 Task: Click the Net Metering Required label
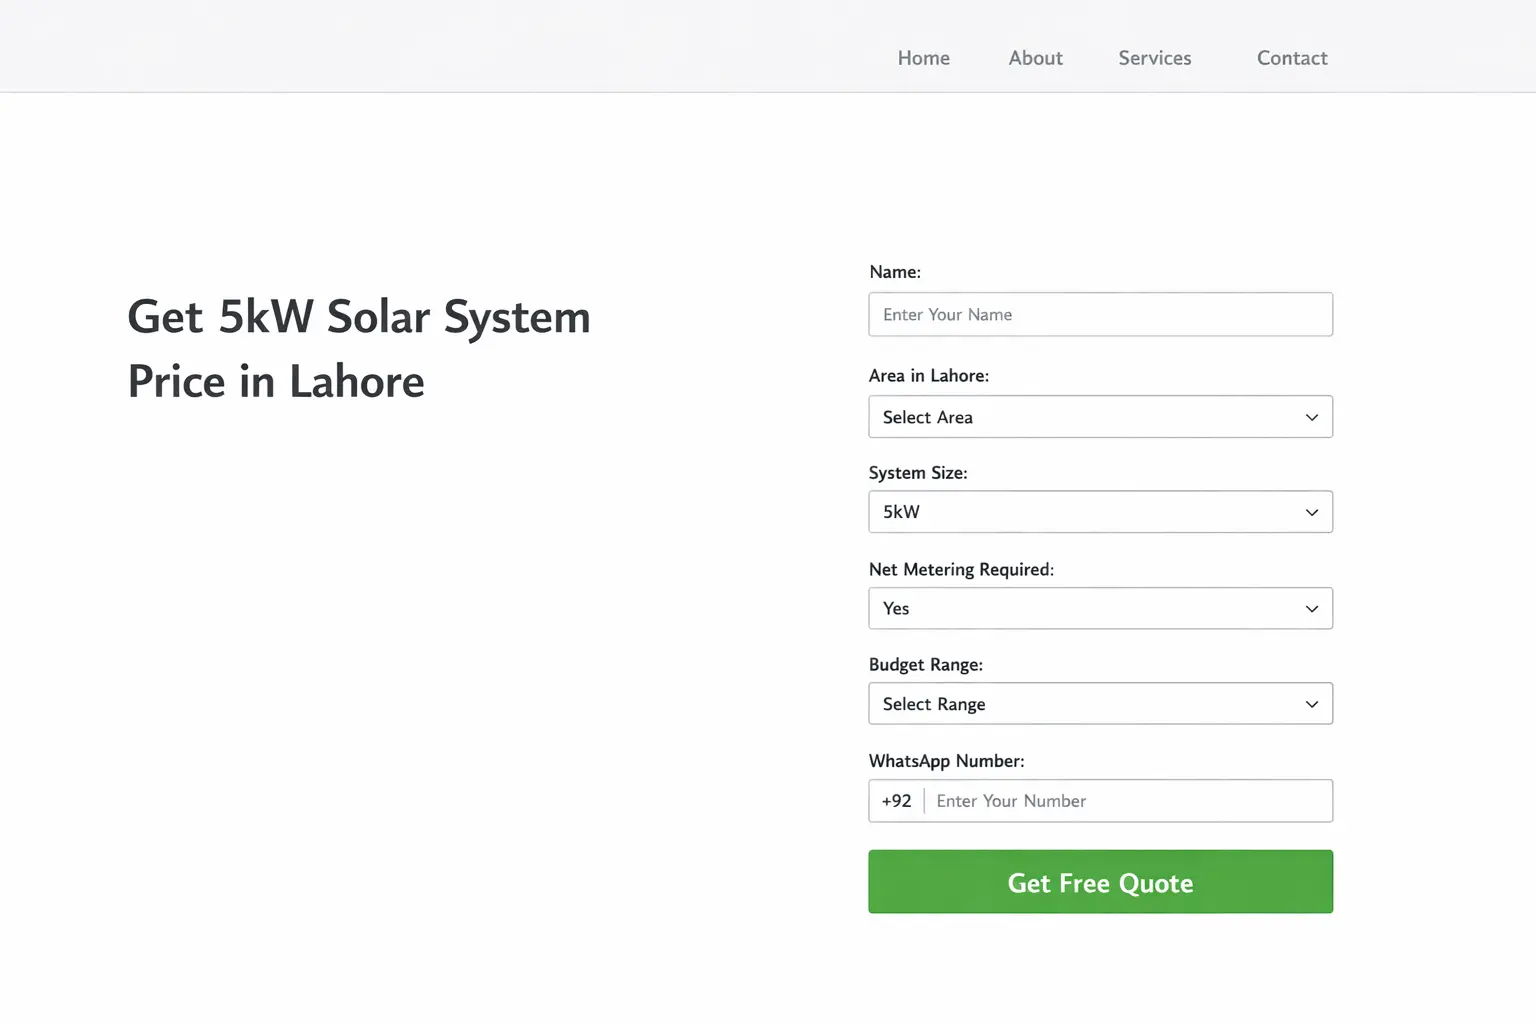961,569
